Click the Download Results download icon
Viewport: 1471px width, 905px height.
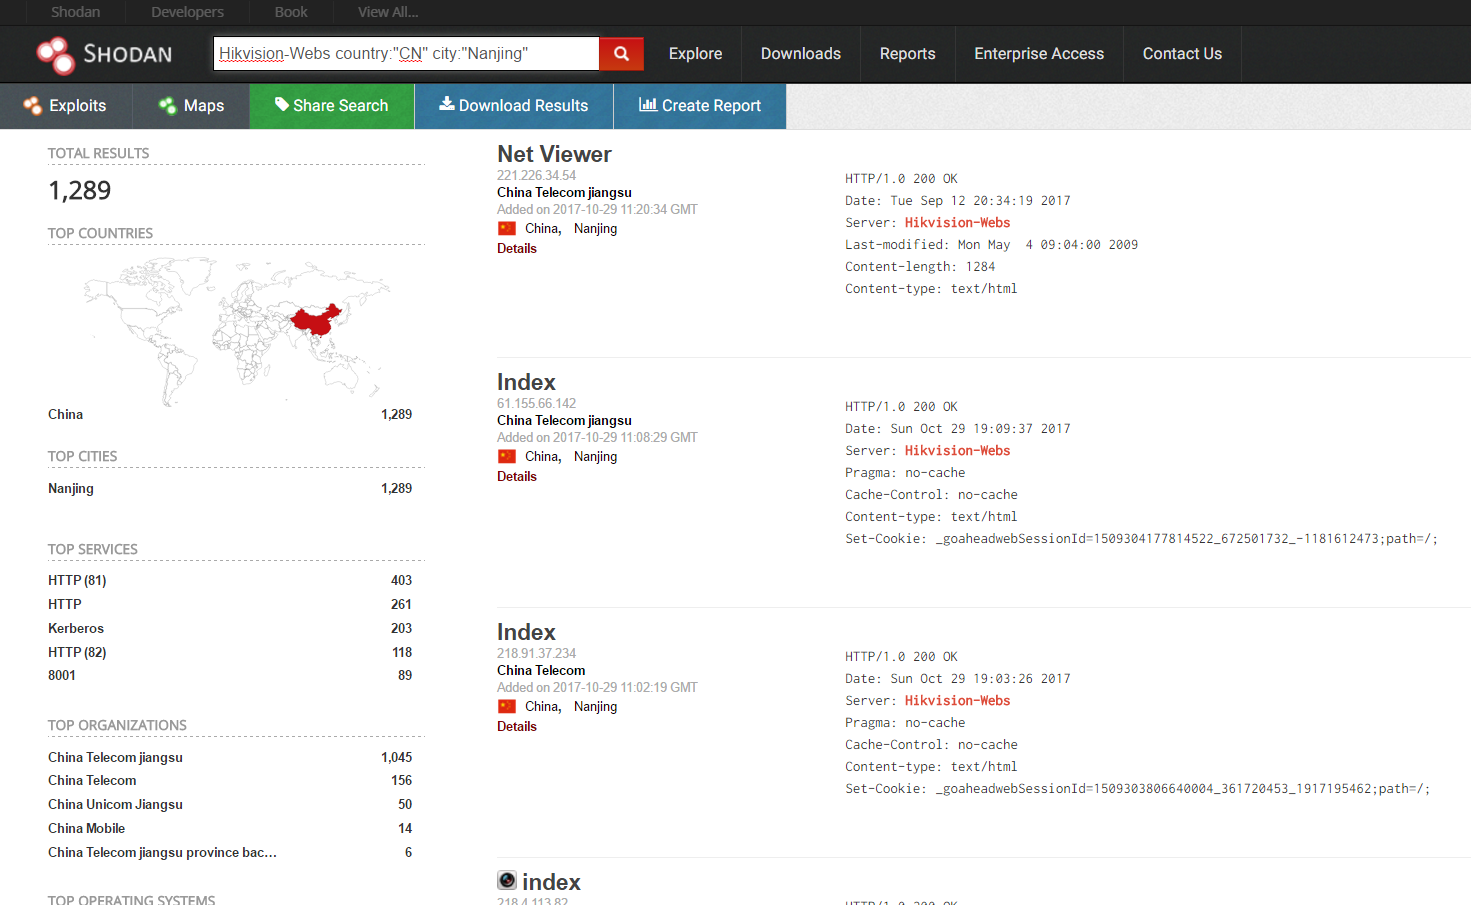tap(447, 104)
